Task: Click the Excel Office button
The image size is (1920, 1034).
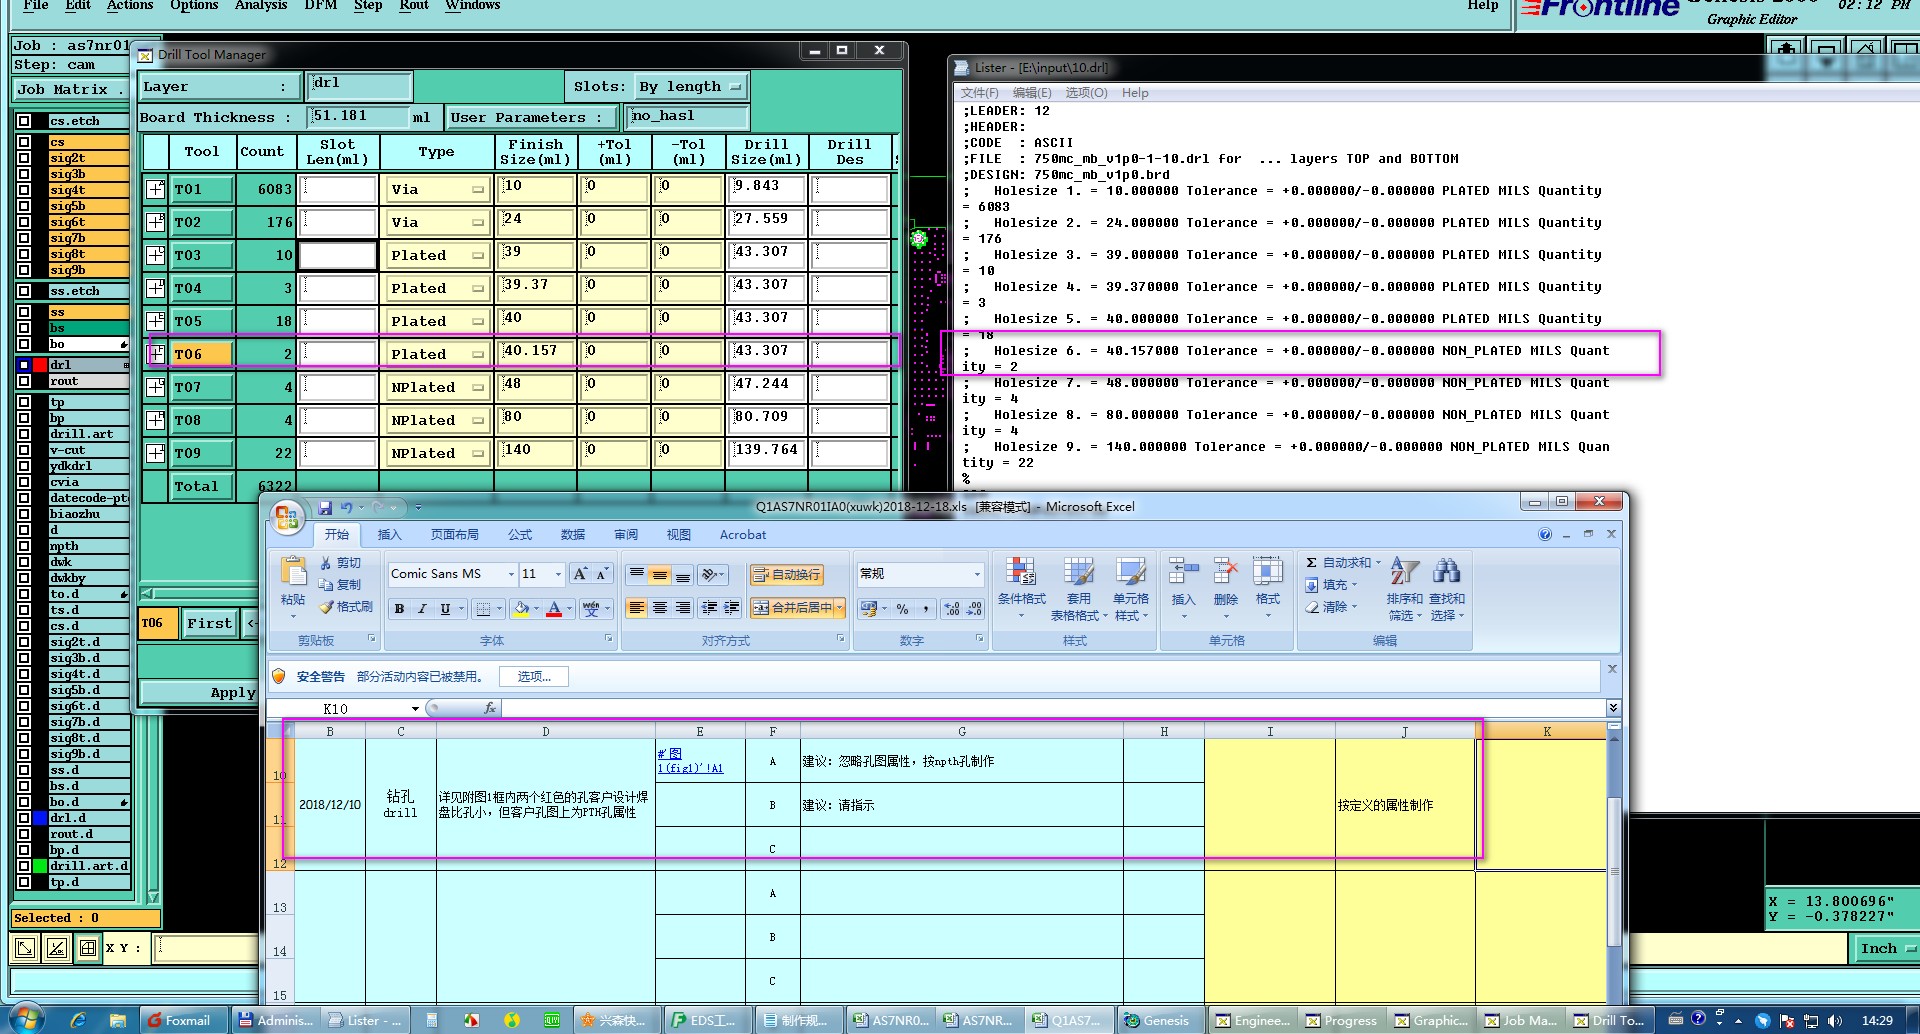Action: 286,516
